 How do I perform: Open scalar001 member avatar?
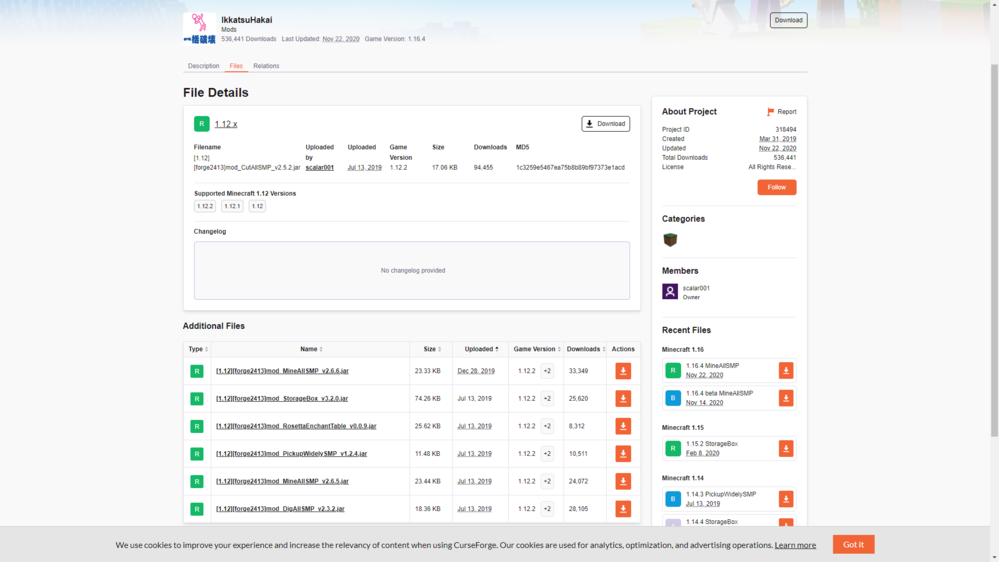click(670, 292)
